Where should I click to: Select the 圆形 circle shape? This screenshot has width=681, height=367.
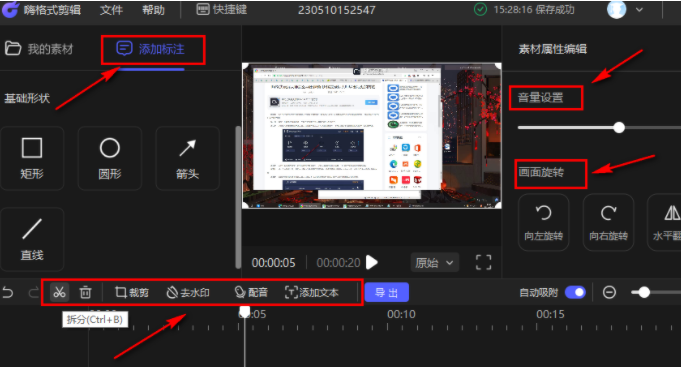click(x=109, y=158)
